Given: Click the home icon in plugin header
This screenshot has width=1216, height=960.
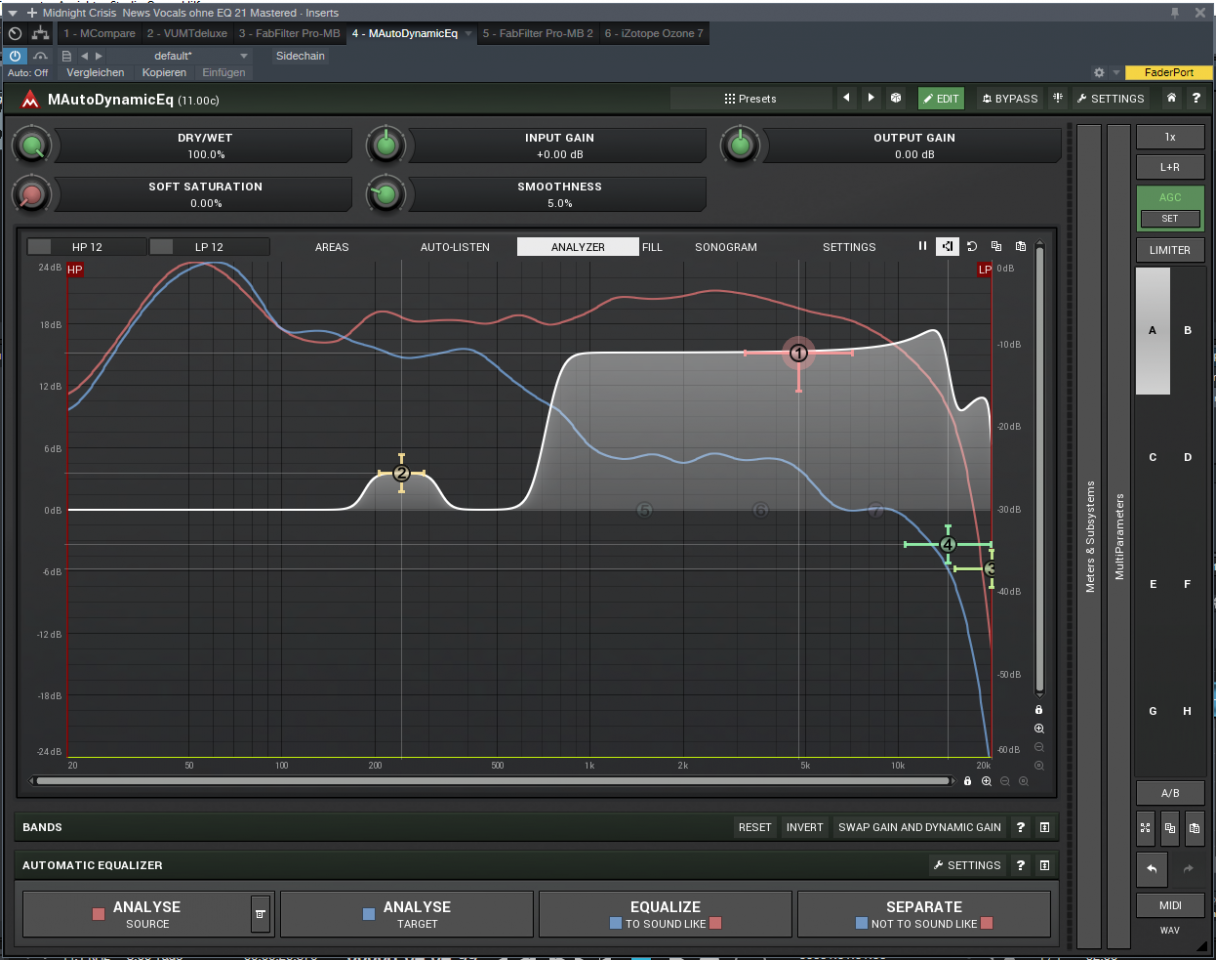Looking at the screenshot, I should [x=1171, y=98].
